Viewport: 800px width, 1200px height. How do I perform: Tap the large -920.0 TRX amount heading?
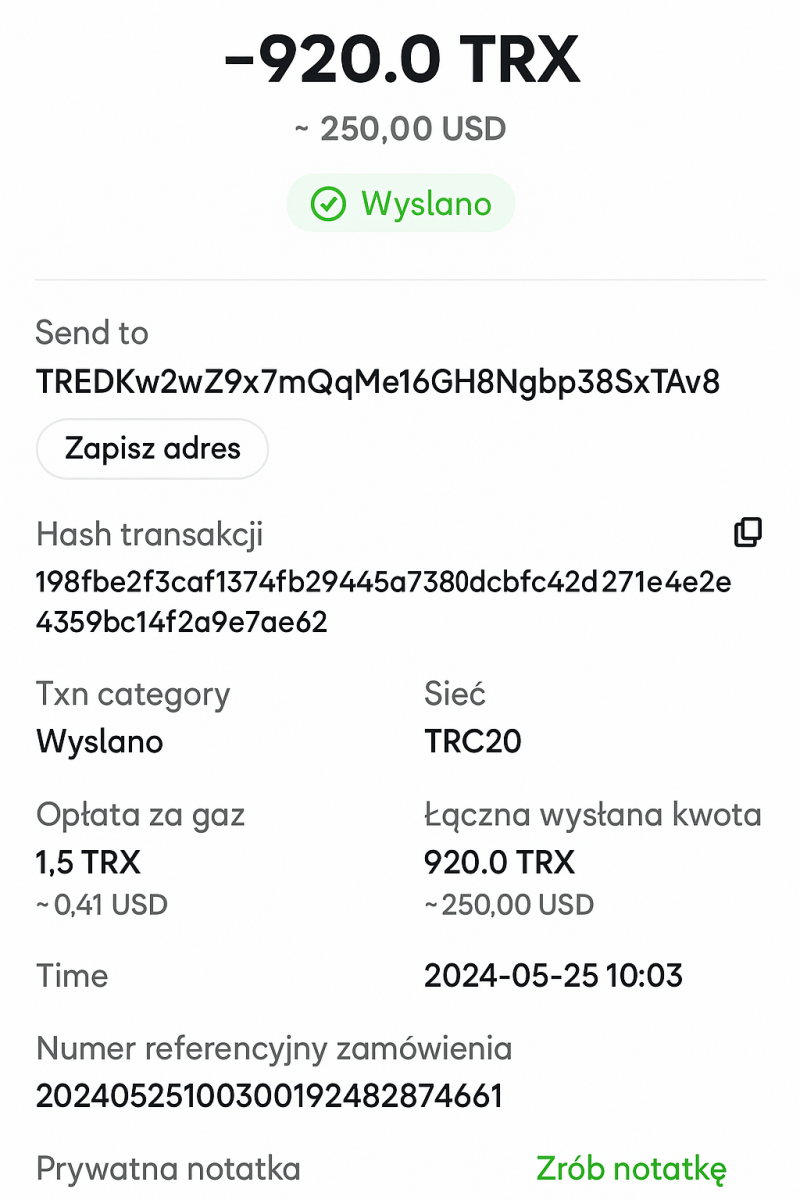tap(401, 60)
